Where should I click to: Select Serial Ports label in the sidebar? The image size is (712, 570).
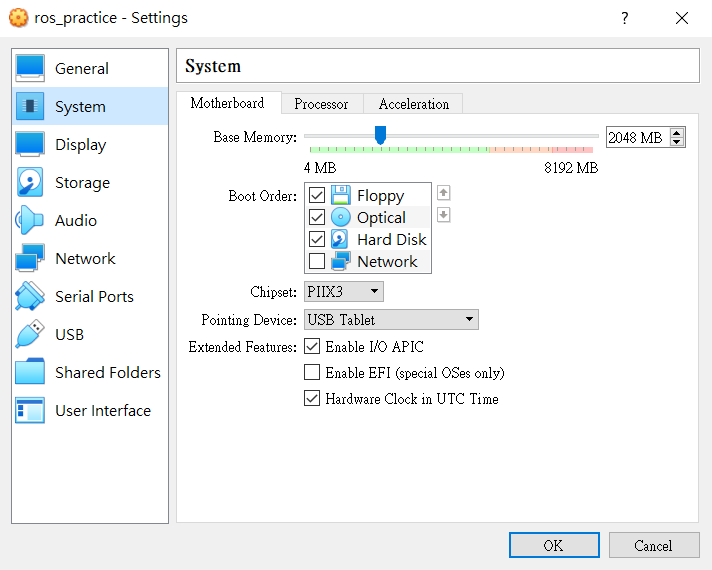94,297
